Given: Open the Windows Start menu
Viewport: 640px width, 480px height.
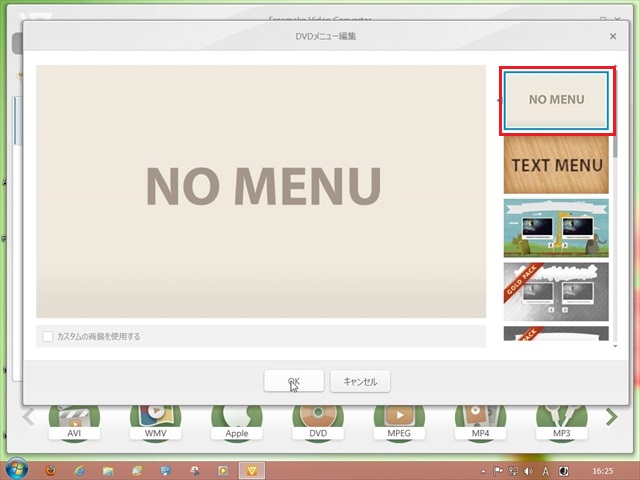Looking at the screenshot, I should click(x=17, y=469).
